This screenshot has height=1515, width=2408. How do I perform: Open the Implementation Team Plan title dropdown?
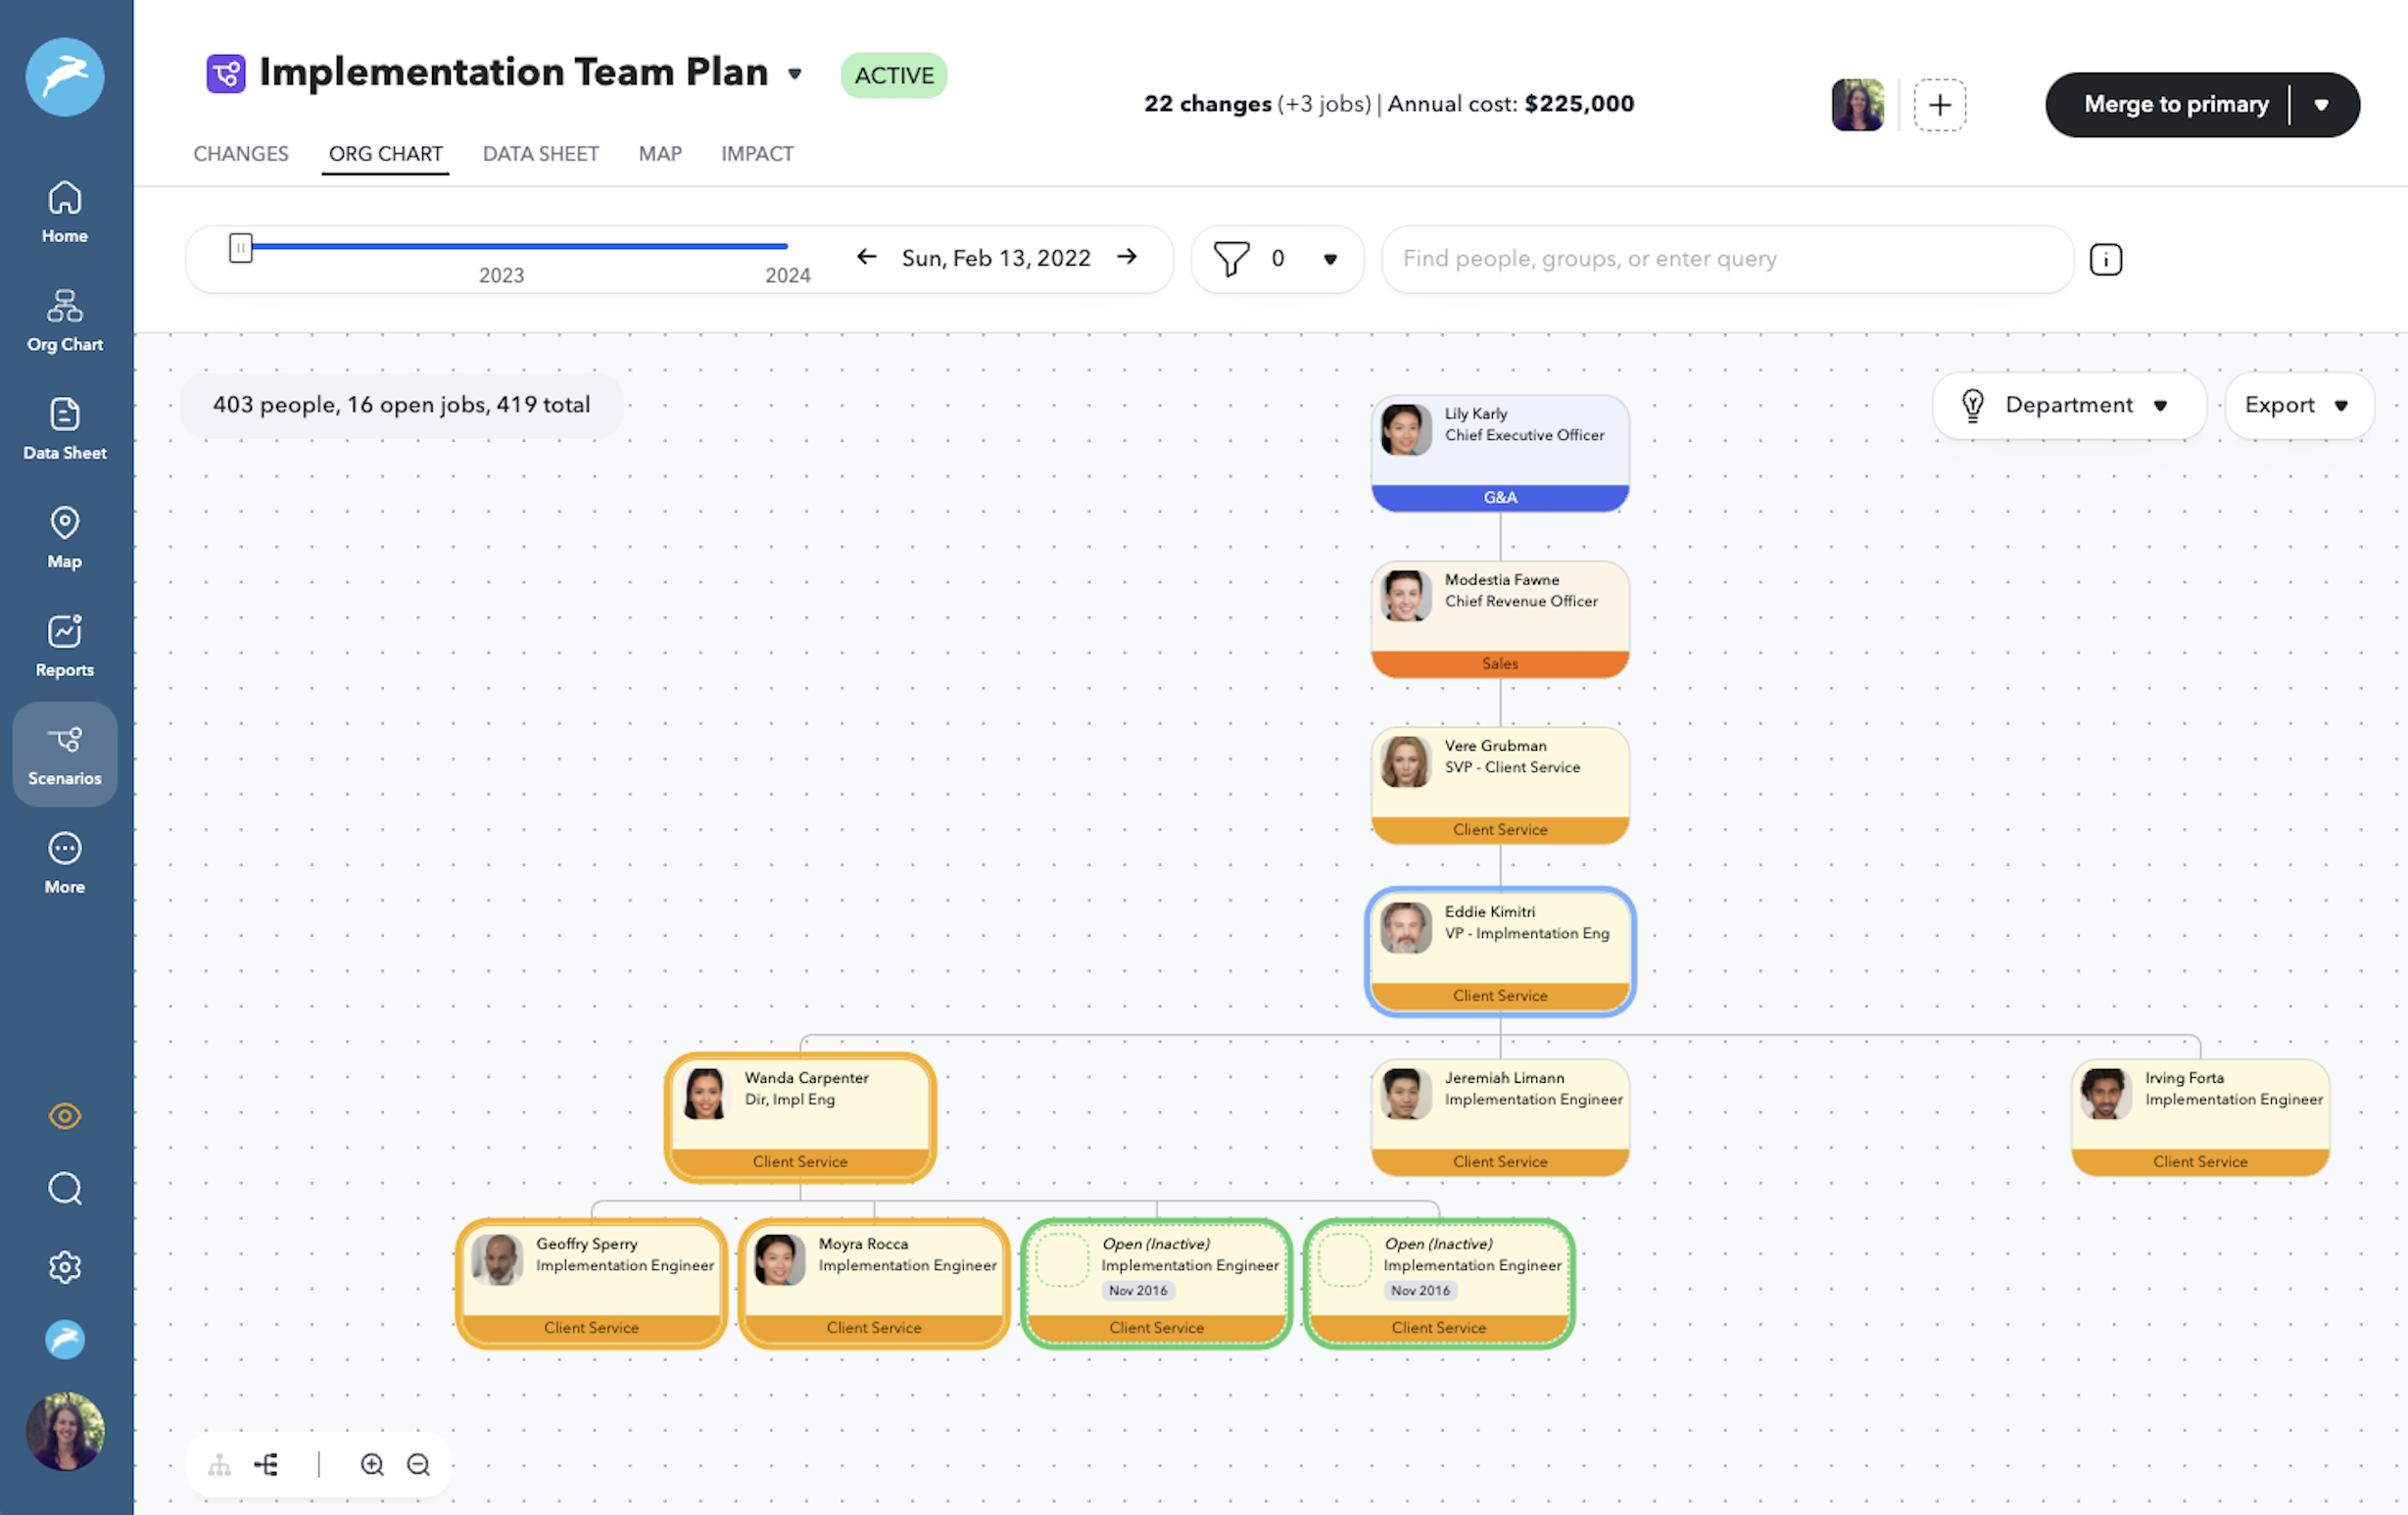(x=795, y=74)
